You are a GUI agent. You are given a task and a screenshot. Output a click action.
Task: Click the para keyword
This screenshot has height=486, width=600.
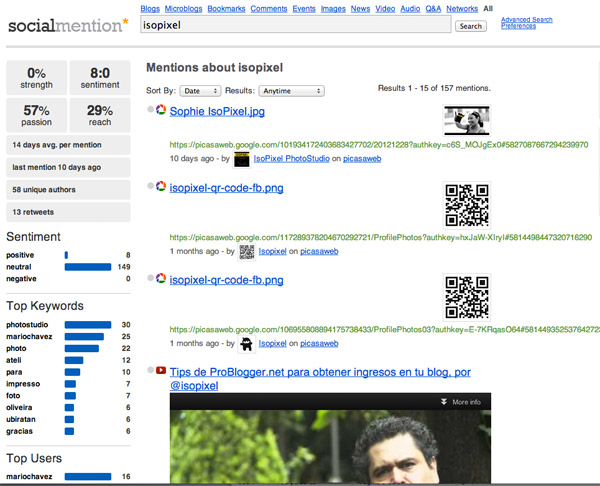pyautogui.click(x=14, y=372)
